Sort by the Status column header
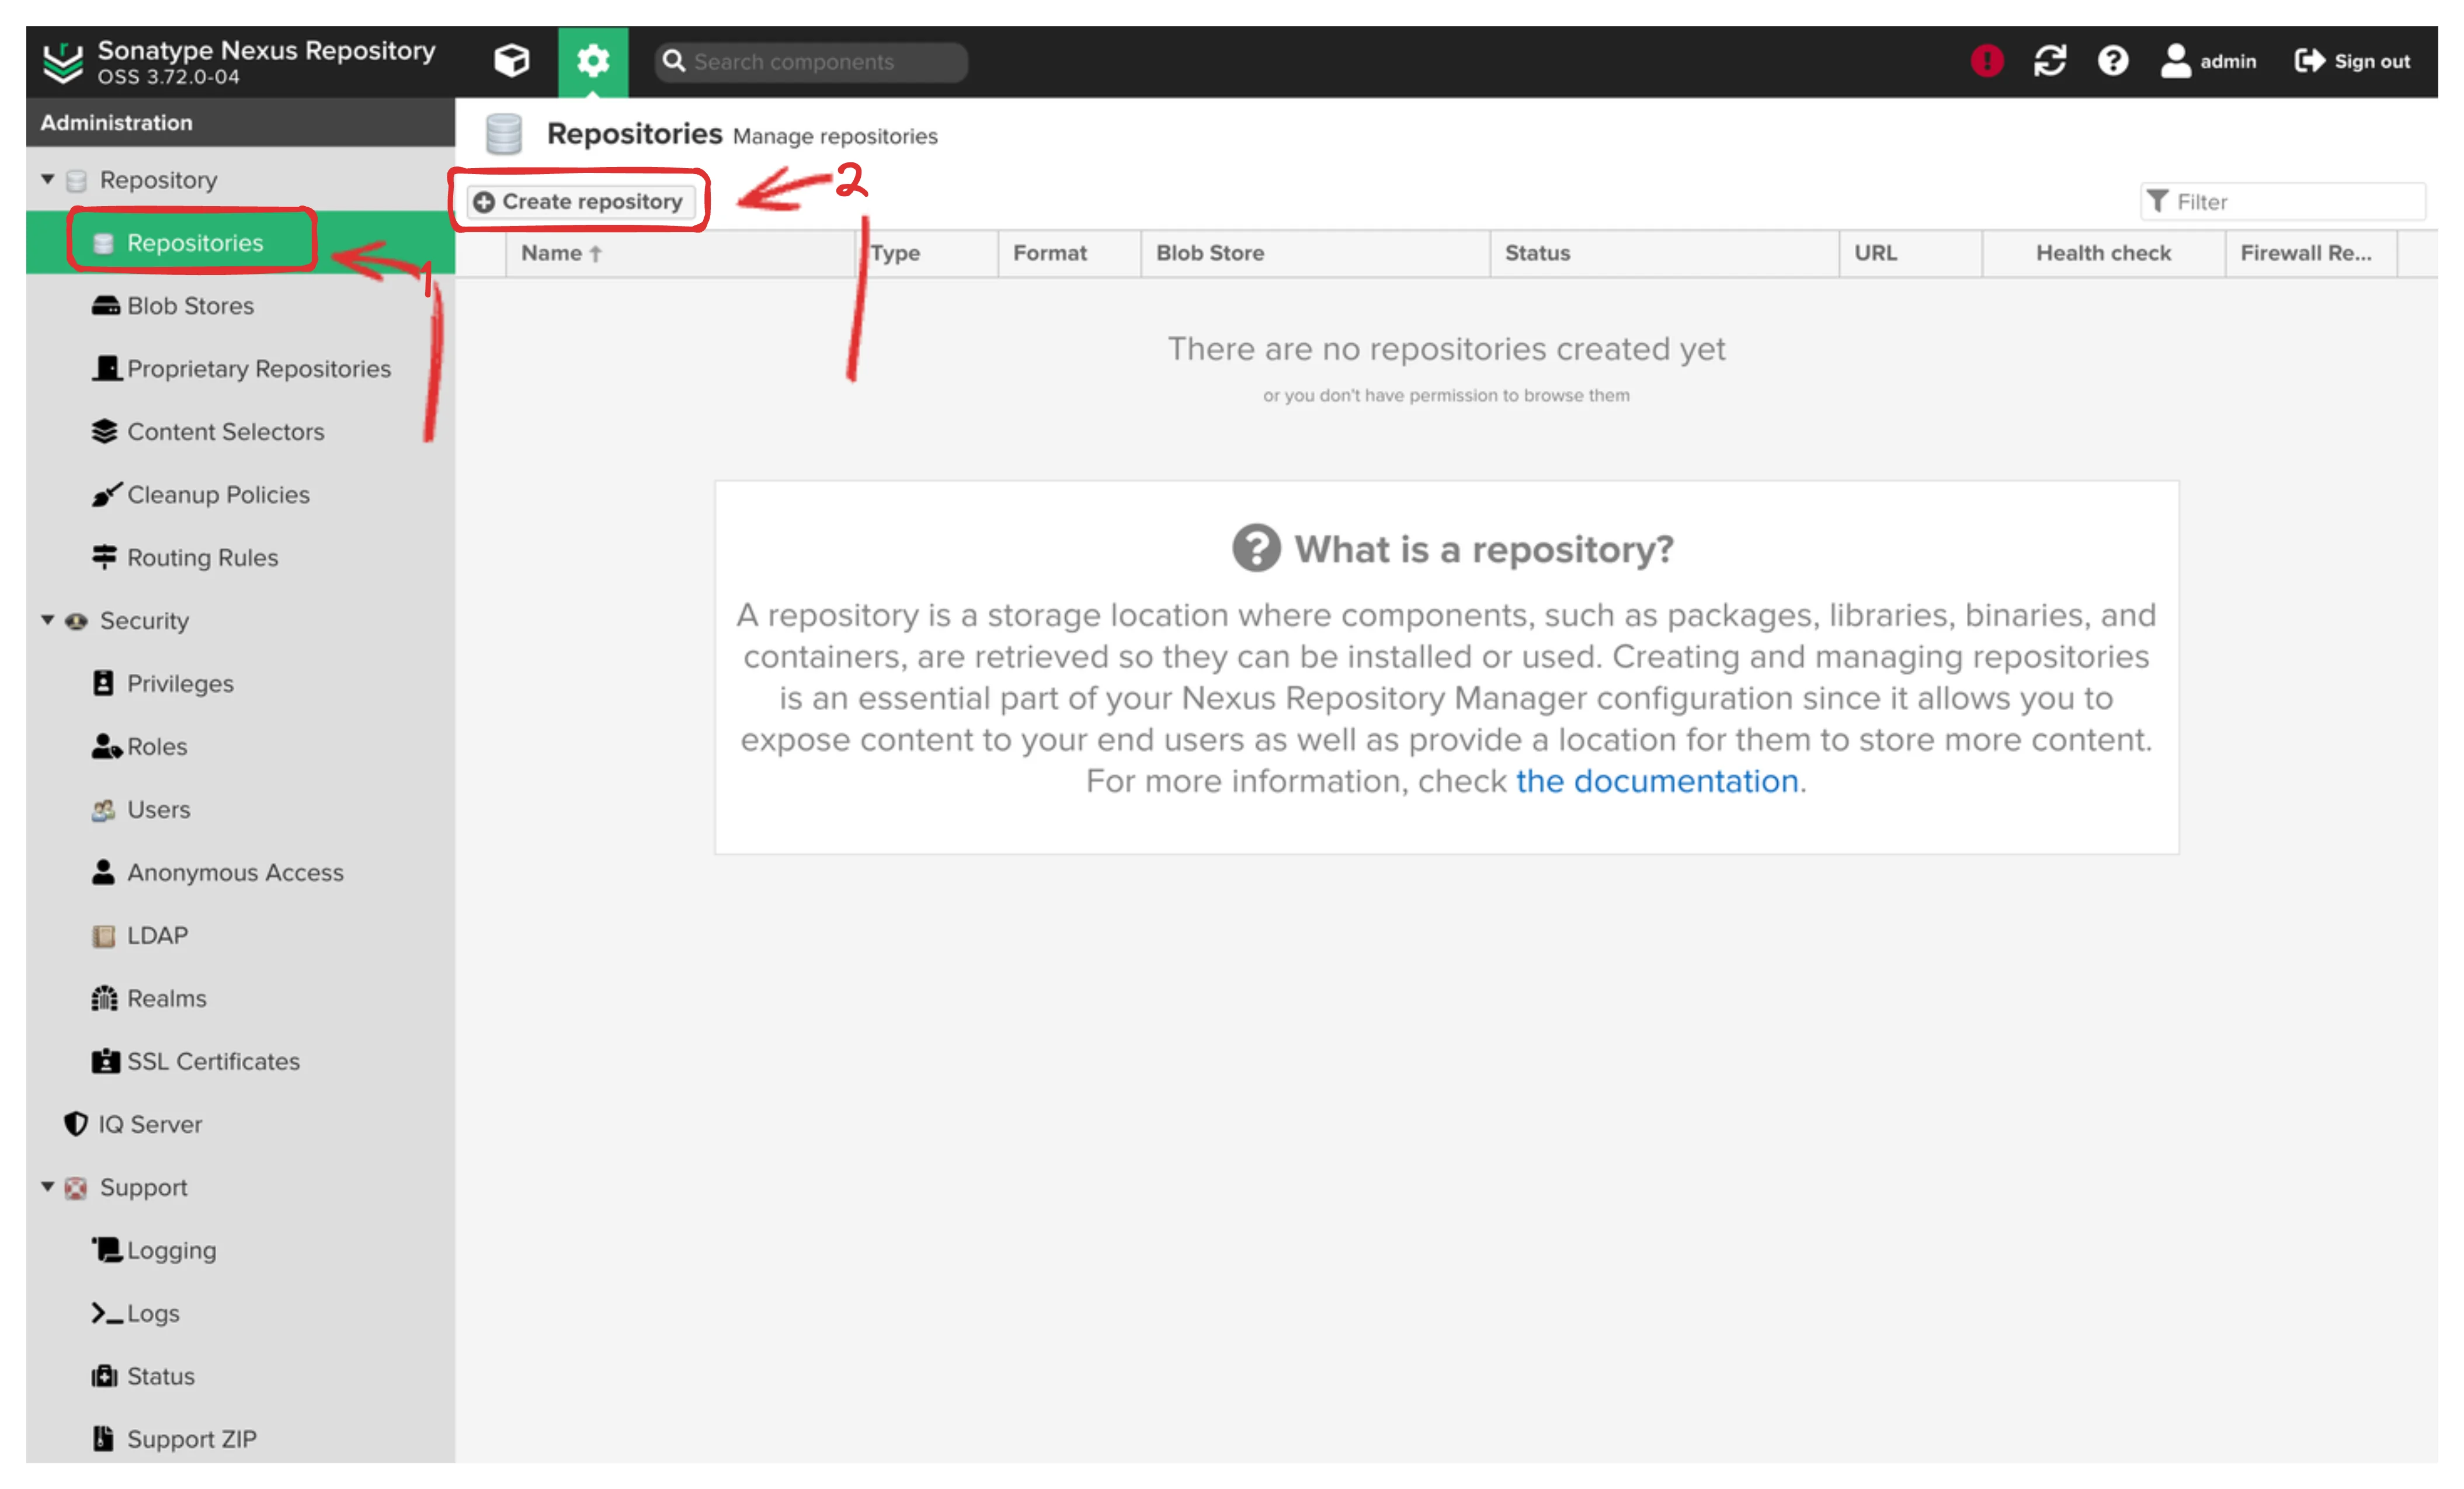 (x=1664, y=254)
